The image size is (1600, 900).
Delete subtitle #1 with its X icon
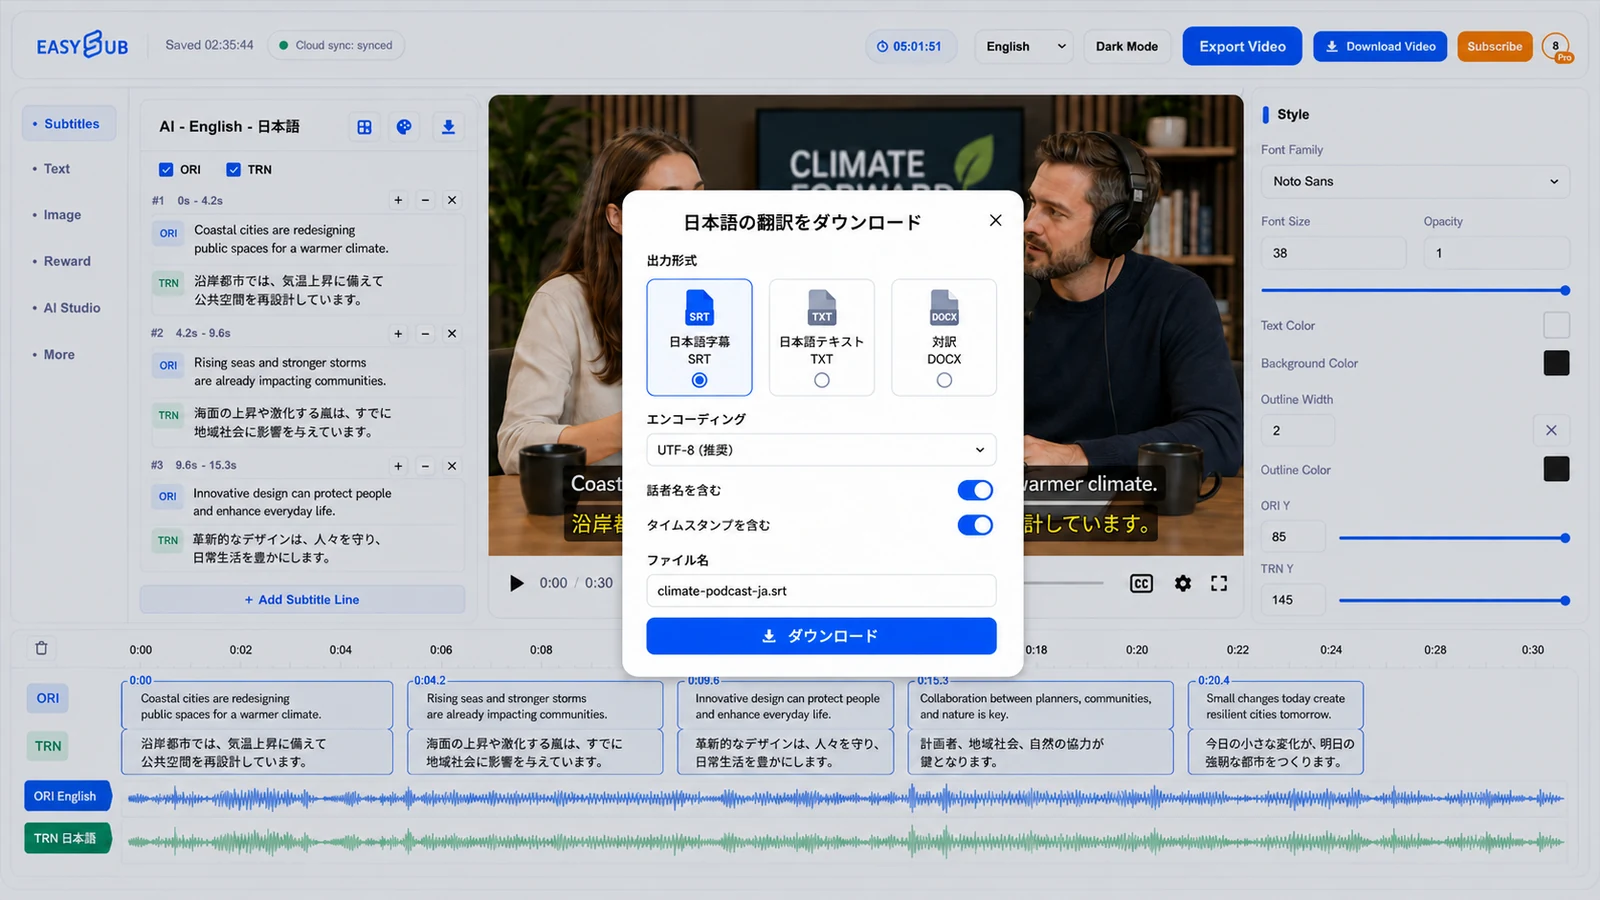[452, 200]
